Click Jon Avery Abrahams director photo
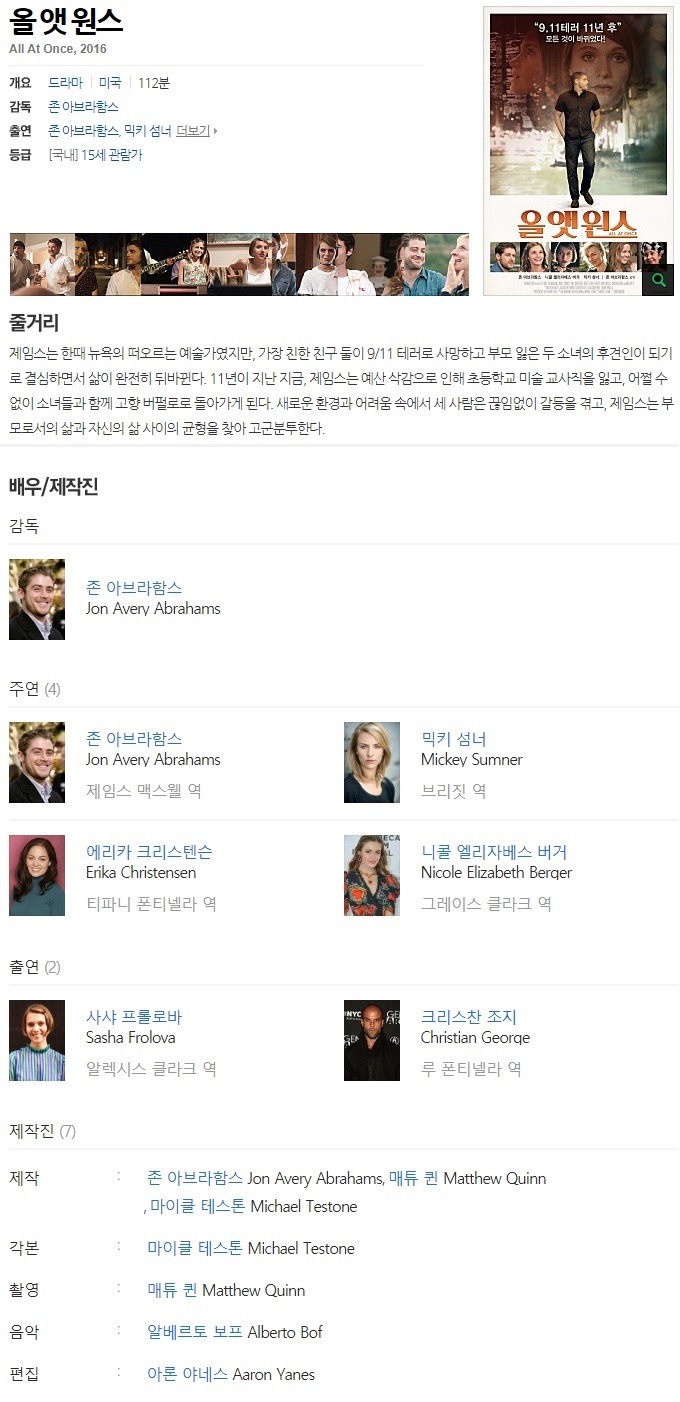The height and width of the screenshot is (1402, 680). (37, 599)
